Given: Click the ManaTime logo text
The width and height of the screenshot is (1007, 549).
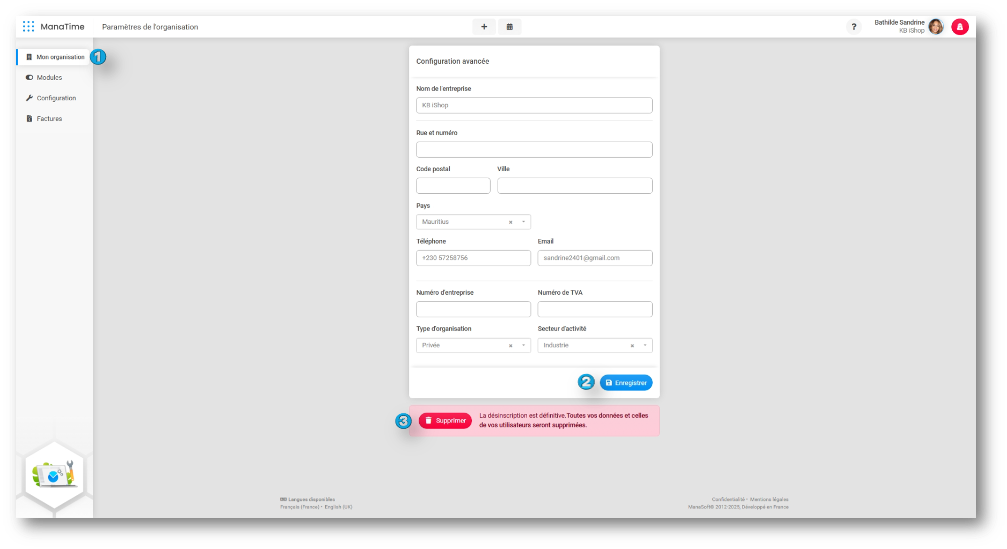Looking at the screenshot, I should coord(62,26).
